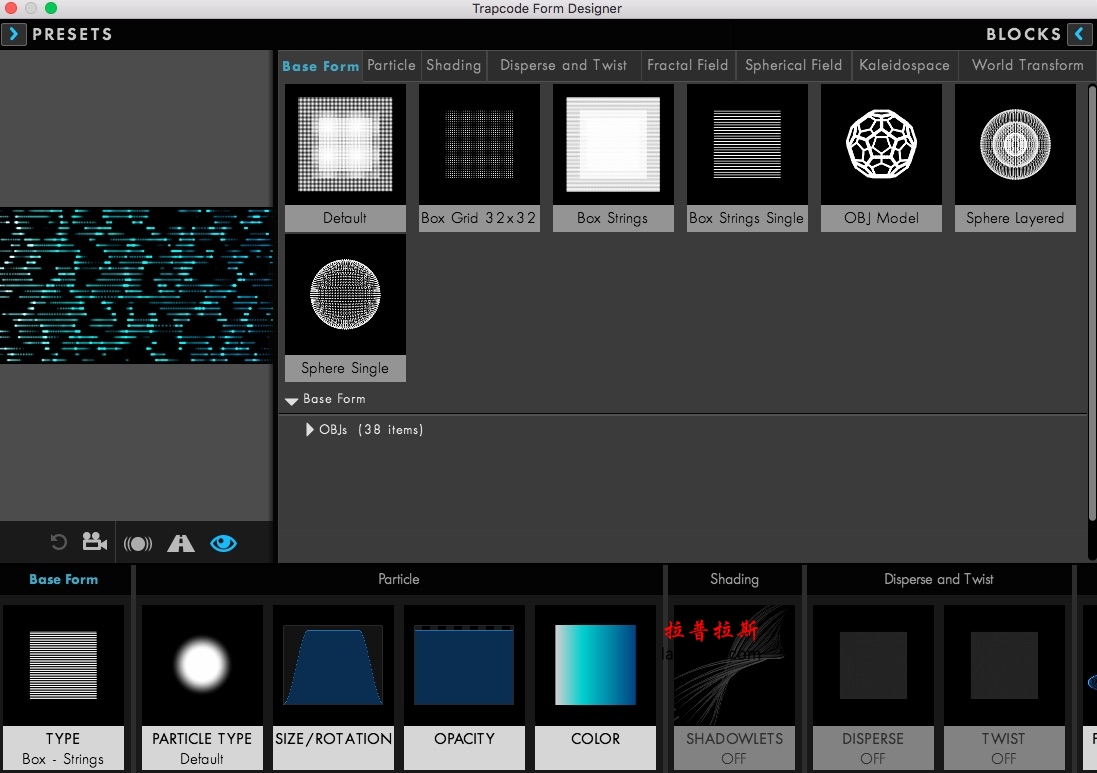Open the Disperse and Twist tab

563,65
